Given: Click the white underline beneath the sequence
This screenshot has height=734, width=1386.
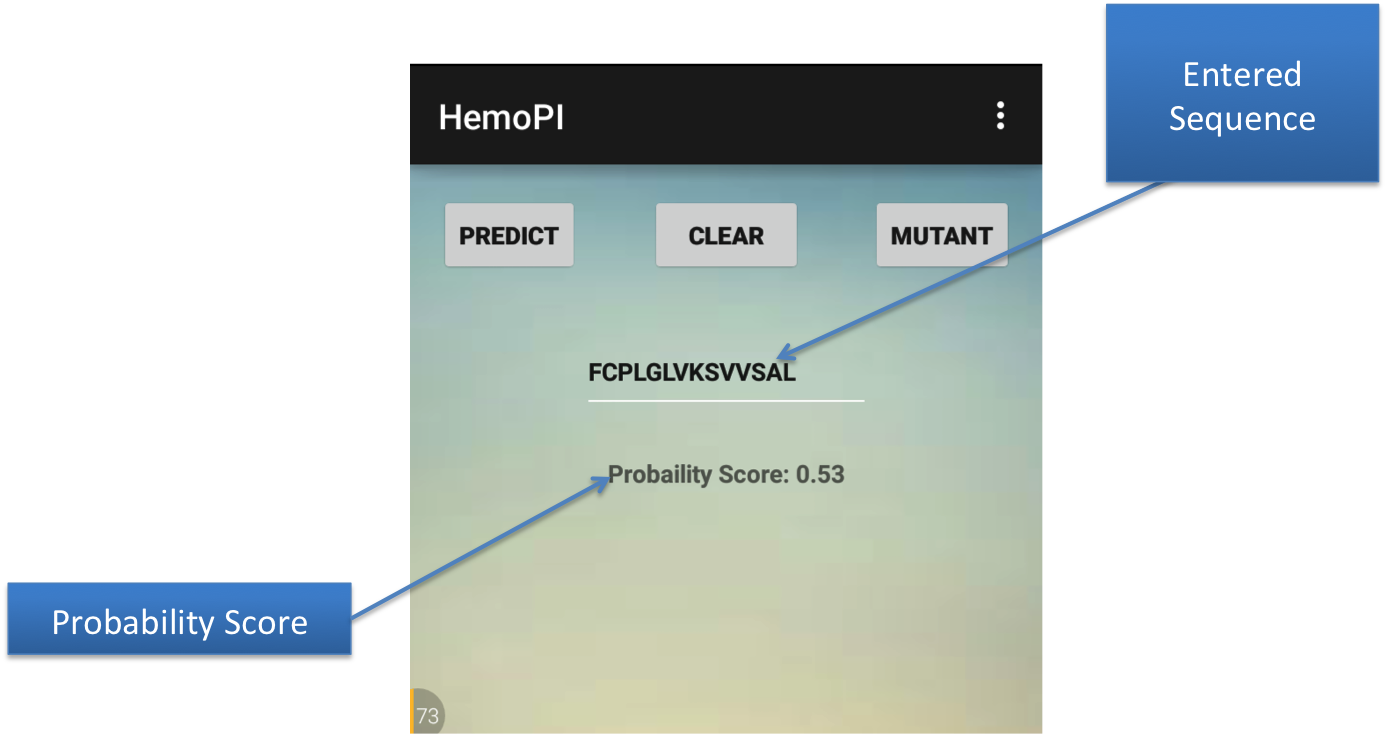Looking at the screenshot, I should point(726,401).
